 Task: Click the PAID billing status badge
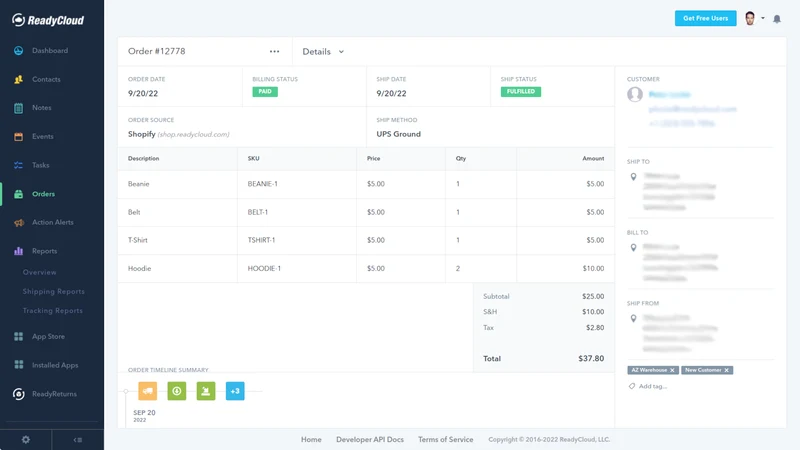pyautogui.click(x=265, y=92)
